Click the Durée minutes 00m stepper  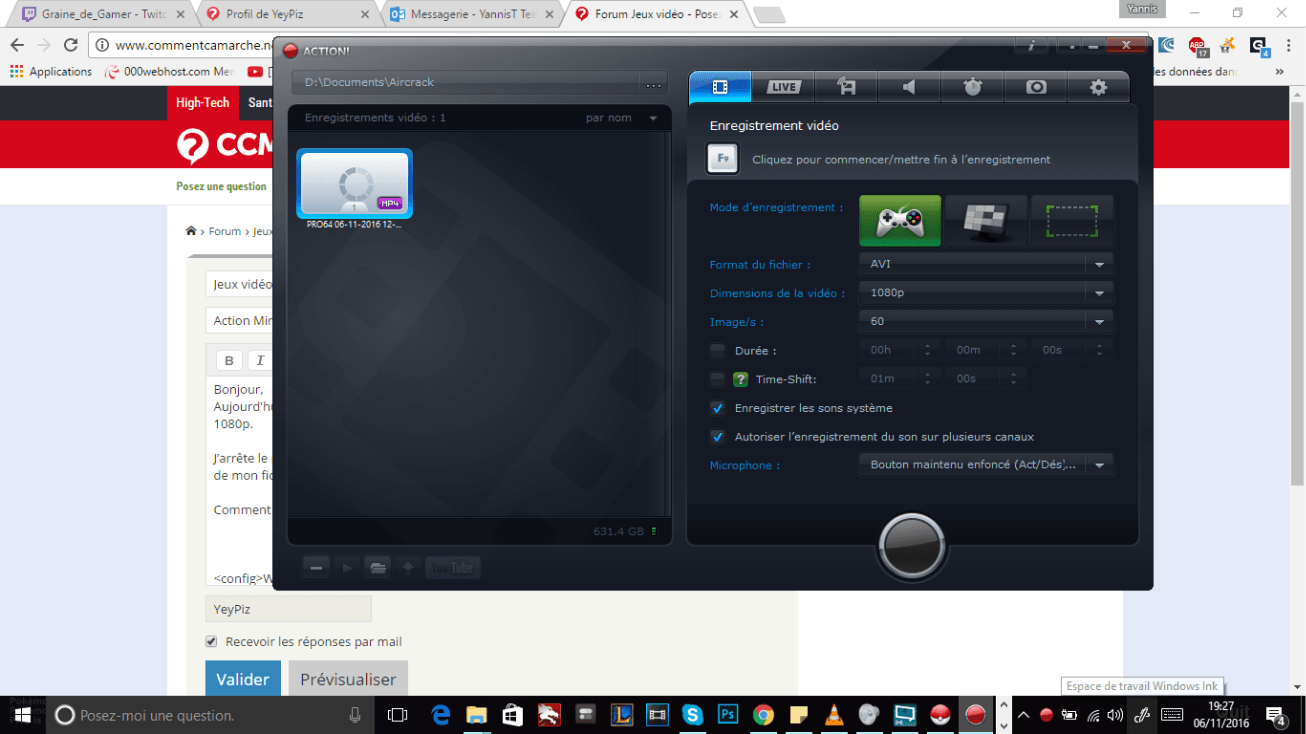(x=985, y=350)
